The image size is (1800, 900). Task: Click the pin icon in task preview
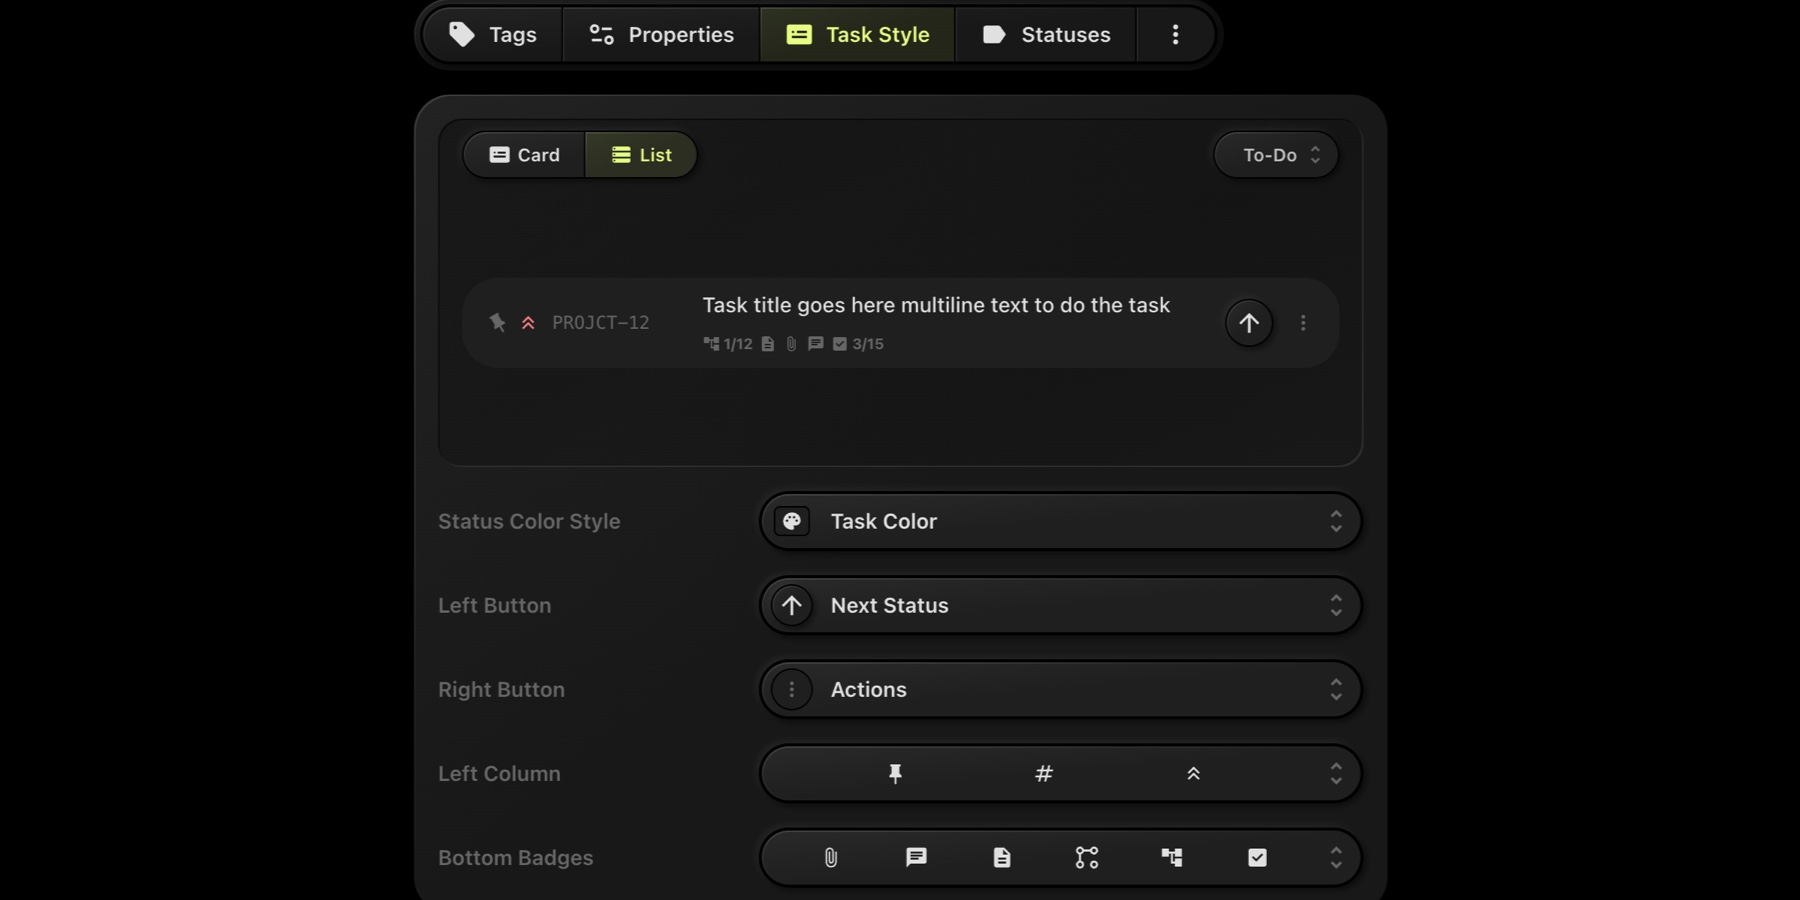pyautogui.click(x=497, y=322)
